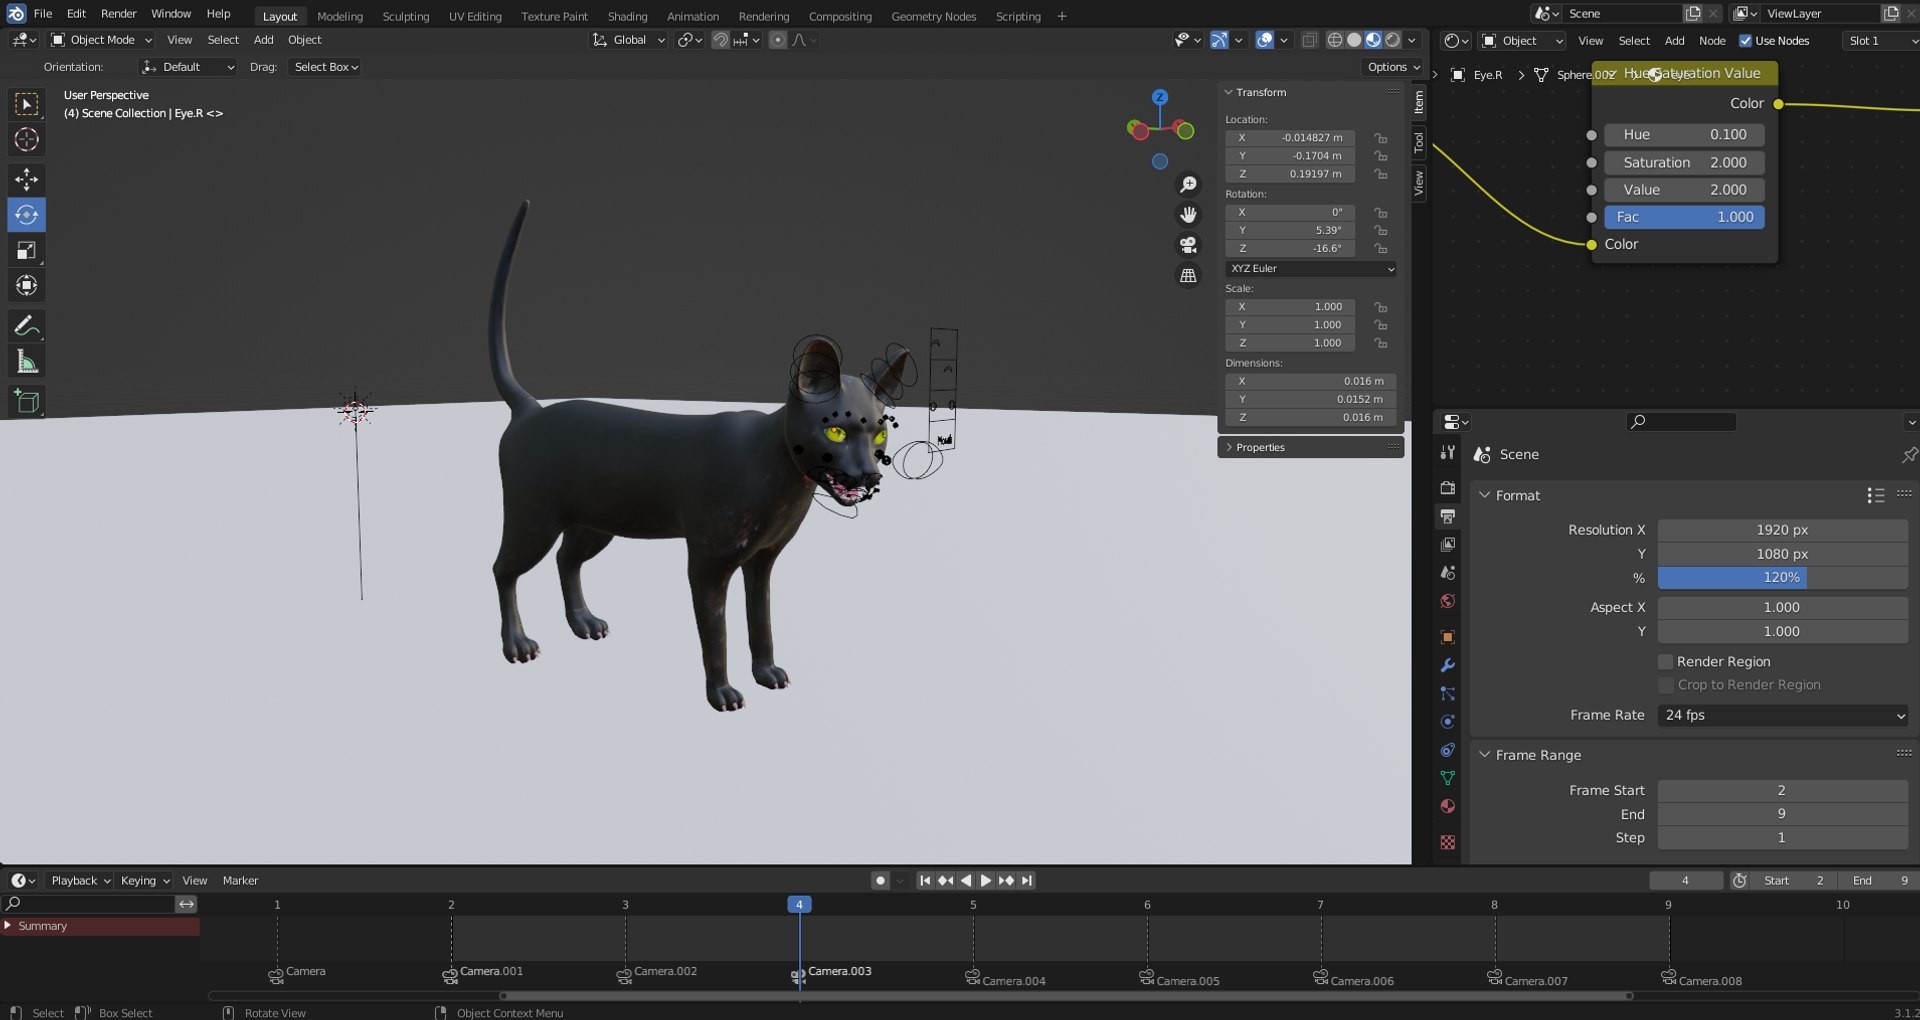Switch to the Shading workspace tab
Viewport: 1920px width, 1020px height.
point(627,16)
